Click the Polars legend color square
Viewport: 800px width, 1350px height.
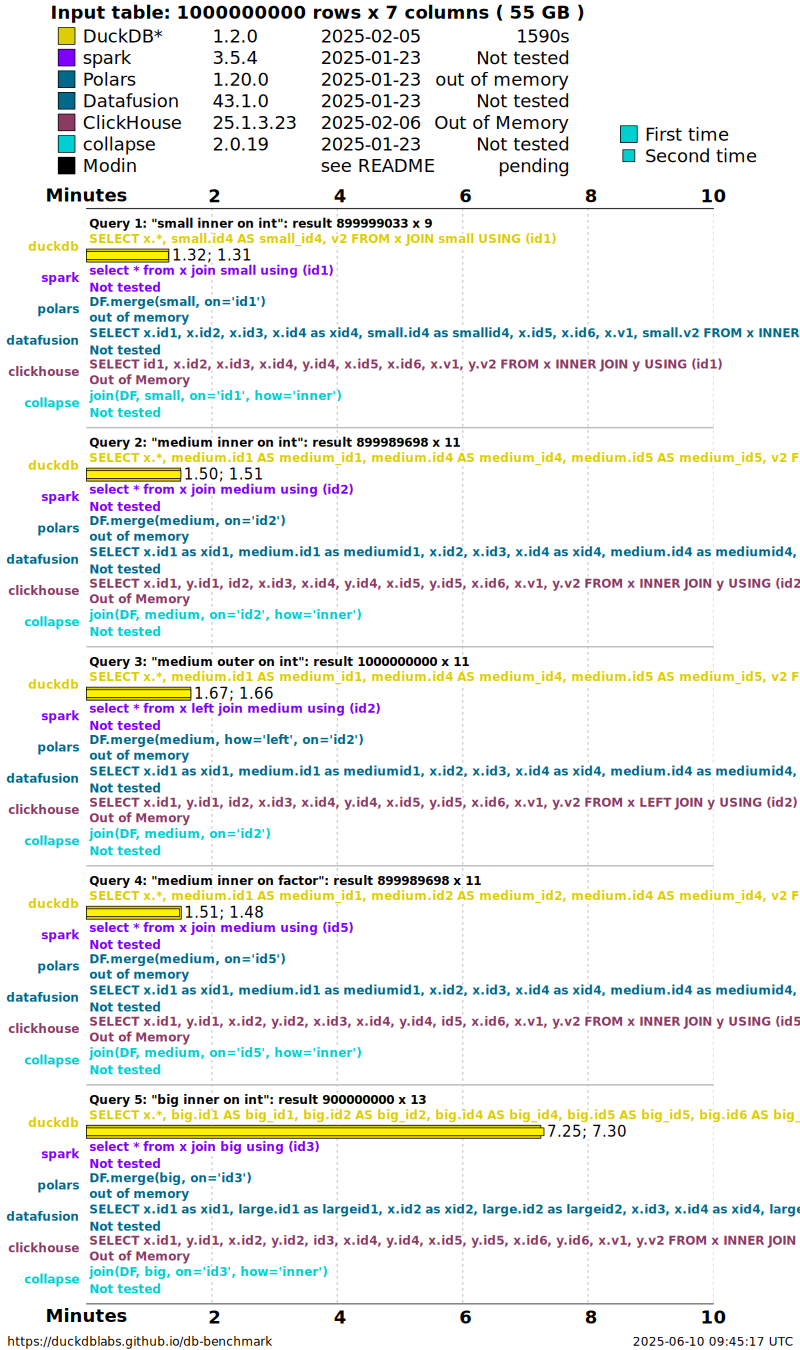(67, 79)
